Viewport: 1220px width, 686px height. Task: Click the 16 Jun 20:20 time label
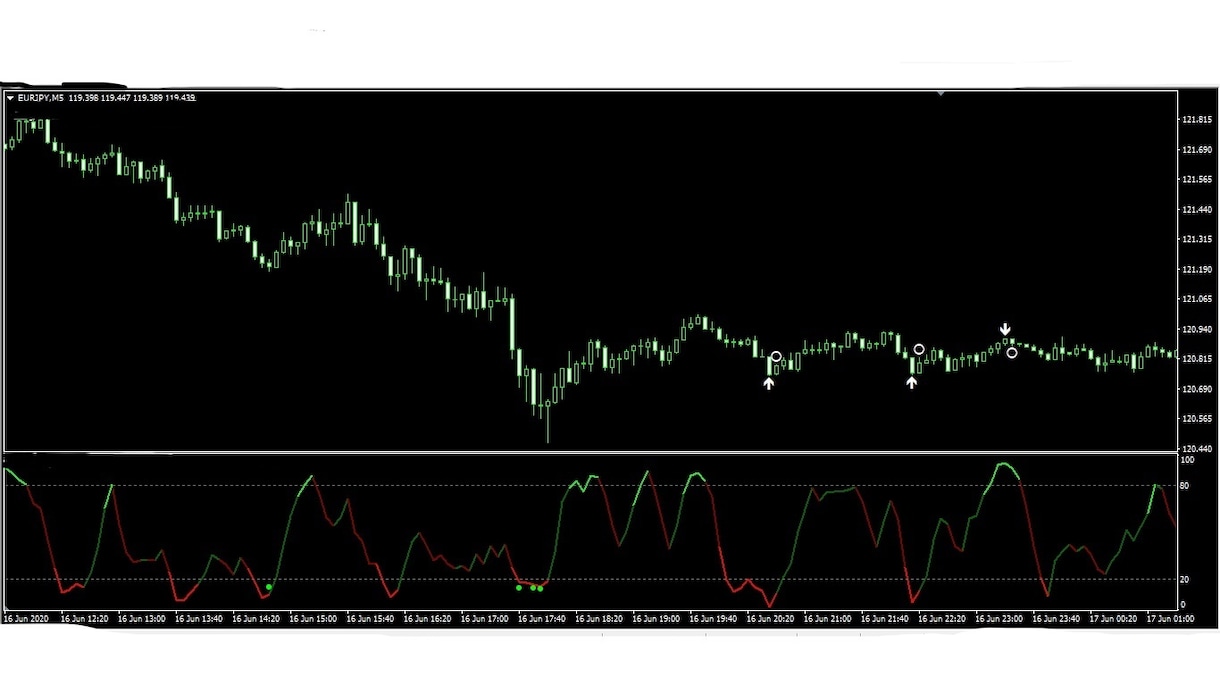(x=772, y=619)
